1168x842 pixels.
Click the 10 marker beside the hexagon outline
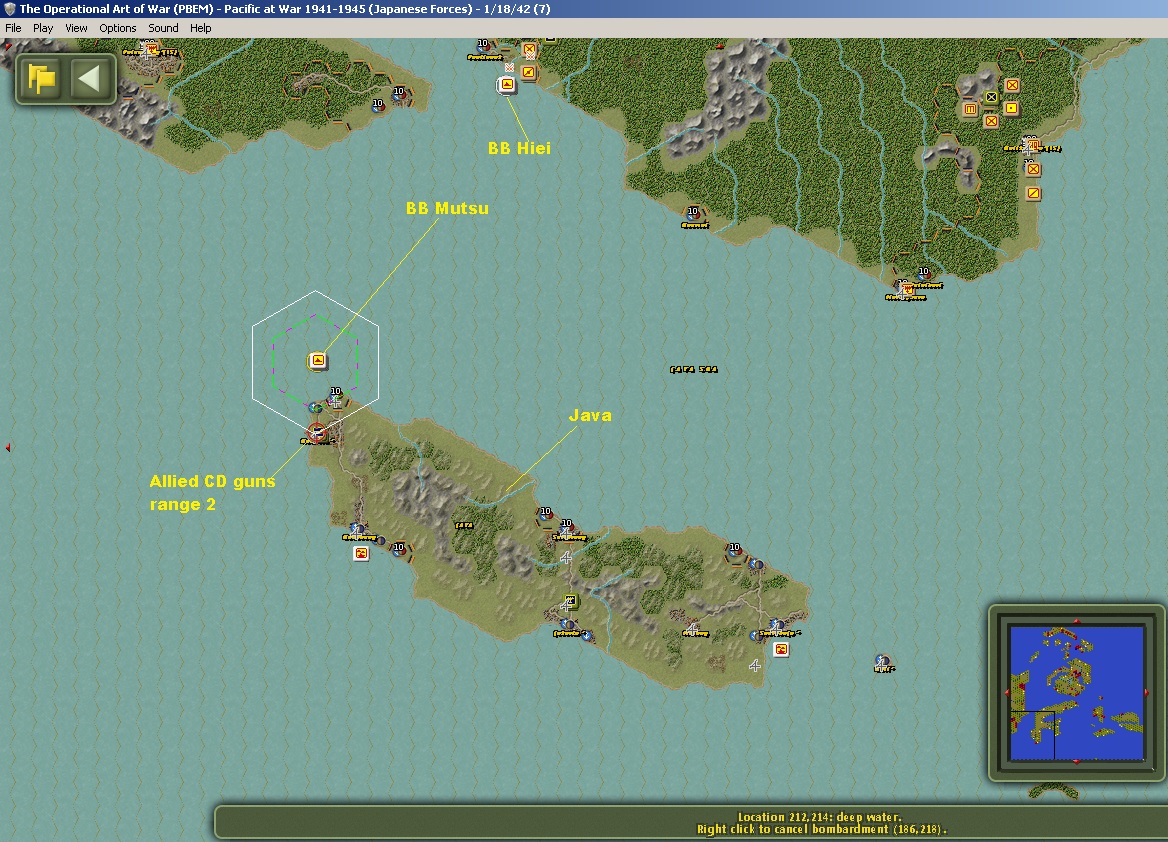click(336, 391)
